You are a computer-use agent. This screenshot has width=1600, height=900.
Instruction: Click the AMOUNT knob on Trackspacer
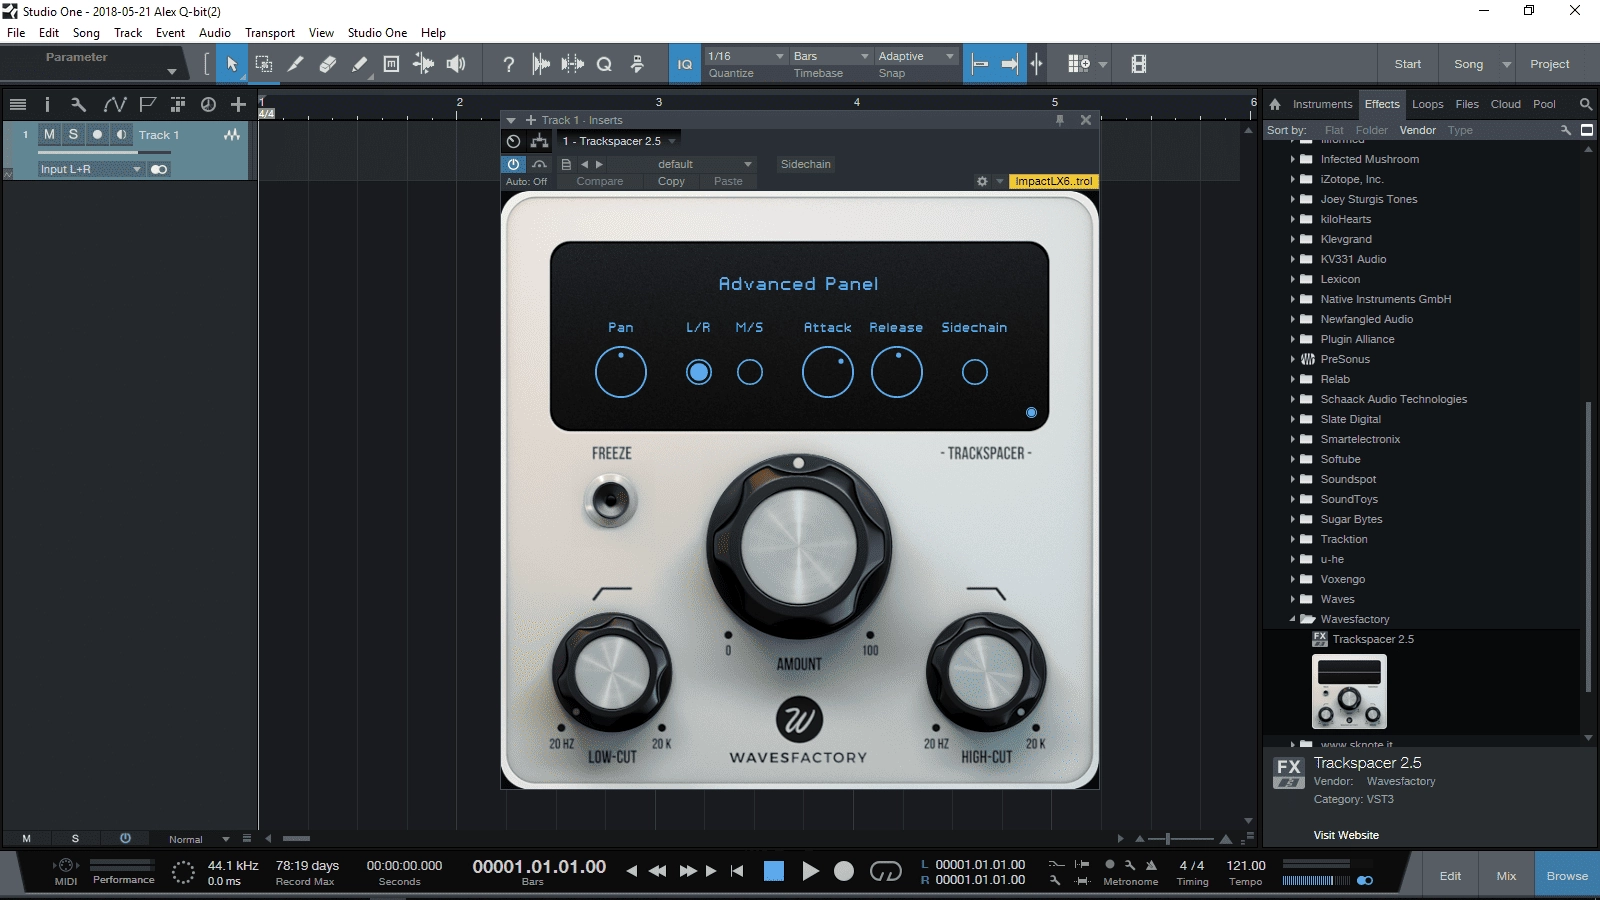click(x=798, y=548)
